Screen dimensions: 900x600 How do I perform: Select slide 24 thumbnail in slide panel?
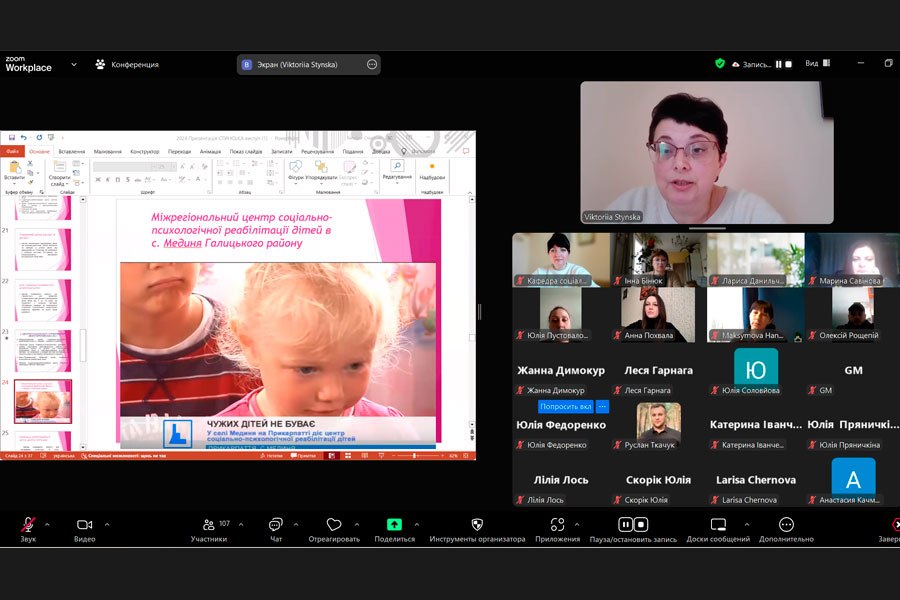click(43, 401)
